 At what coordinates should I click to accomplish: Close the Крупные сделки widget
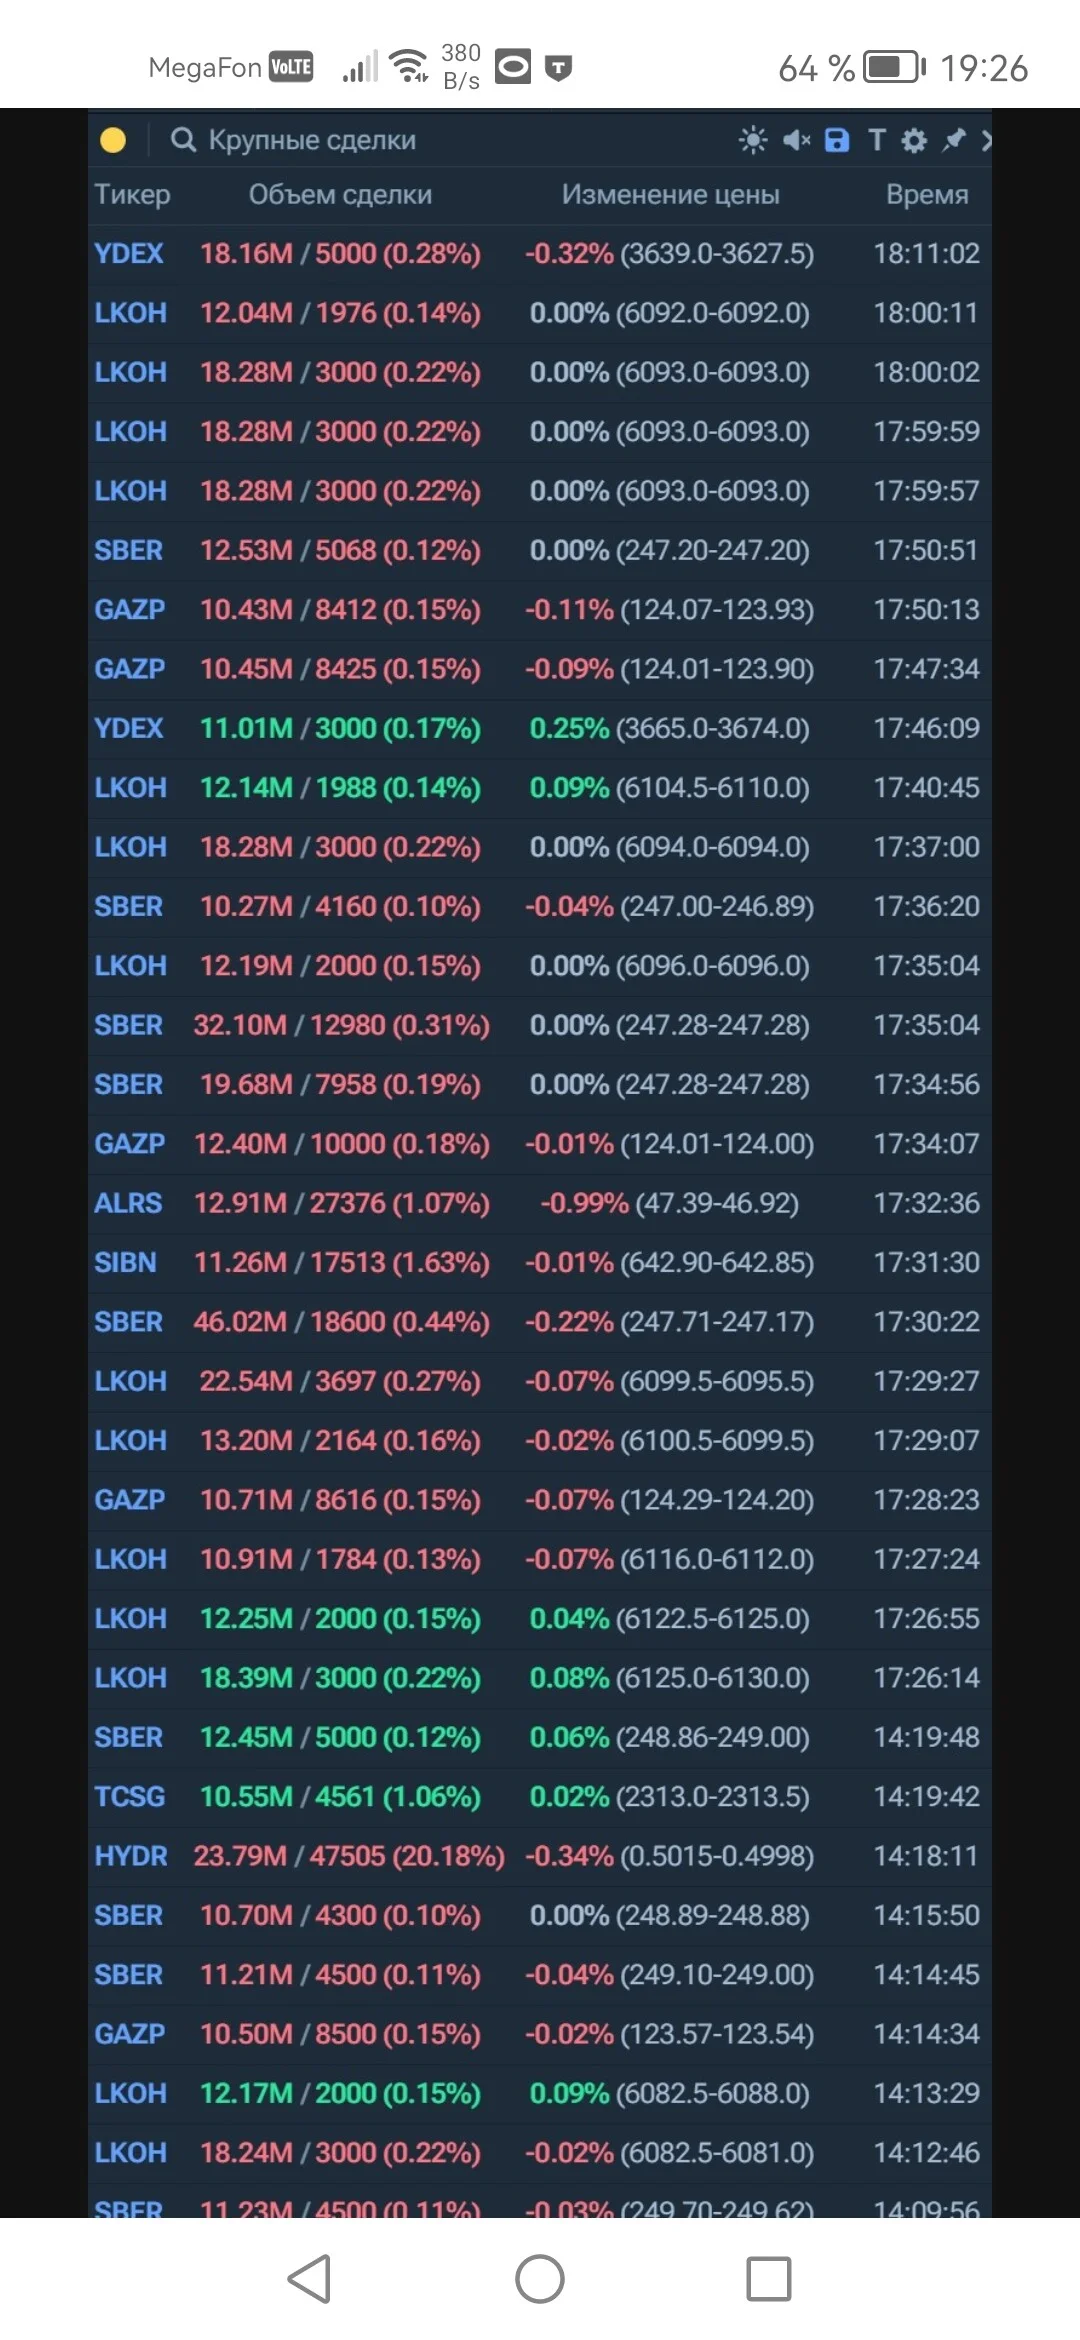coord(986,140)
